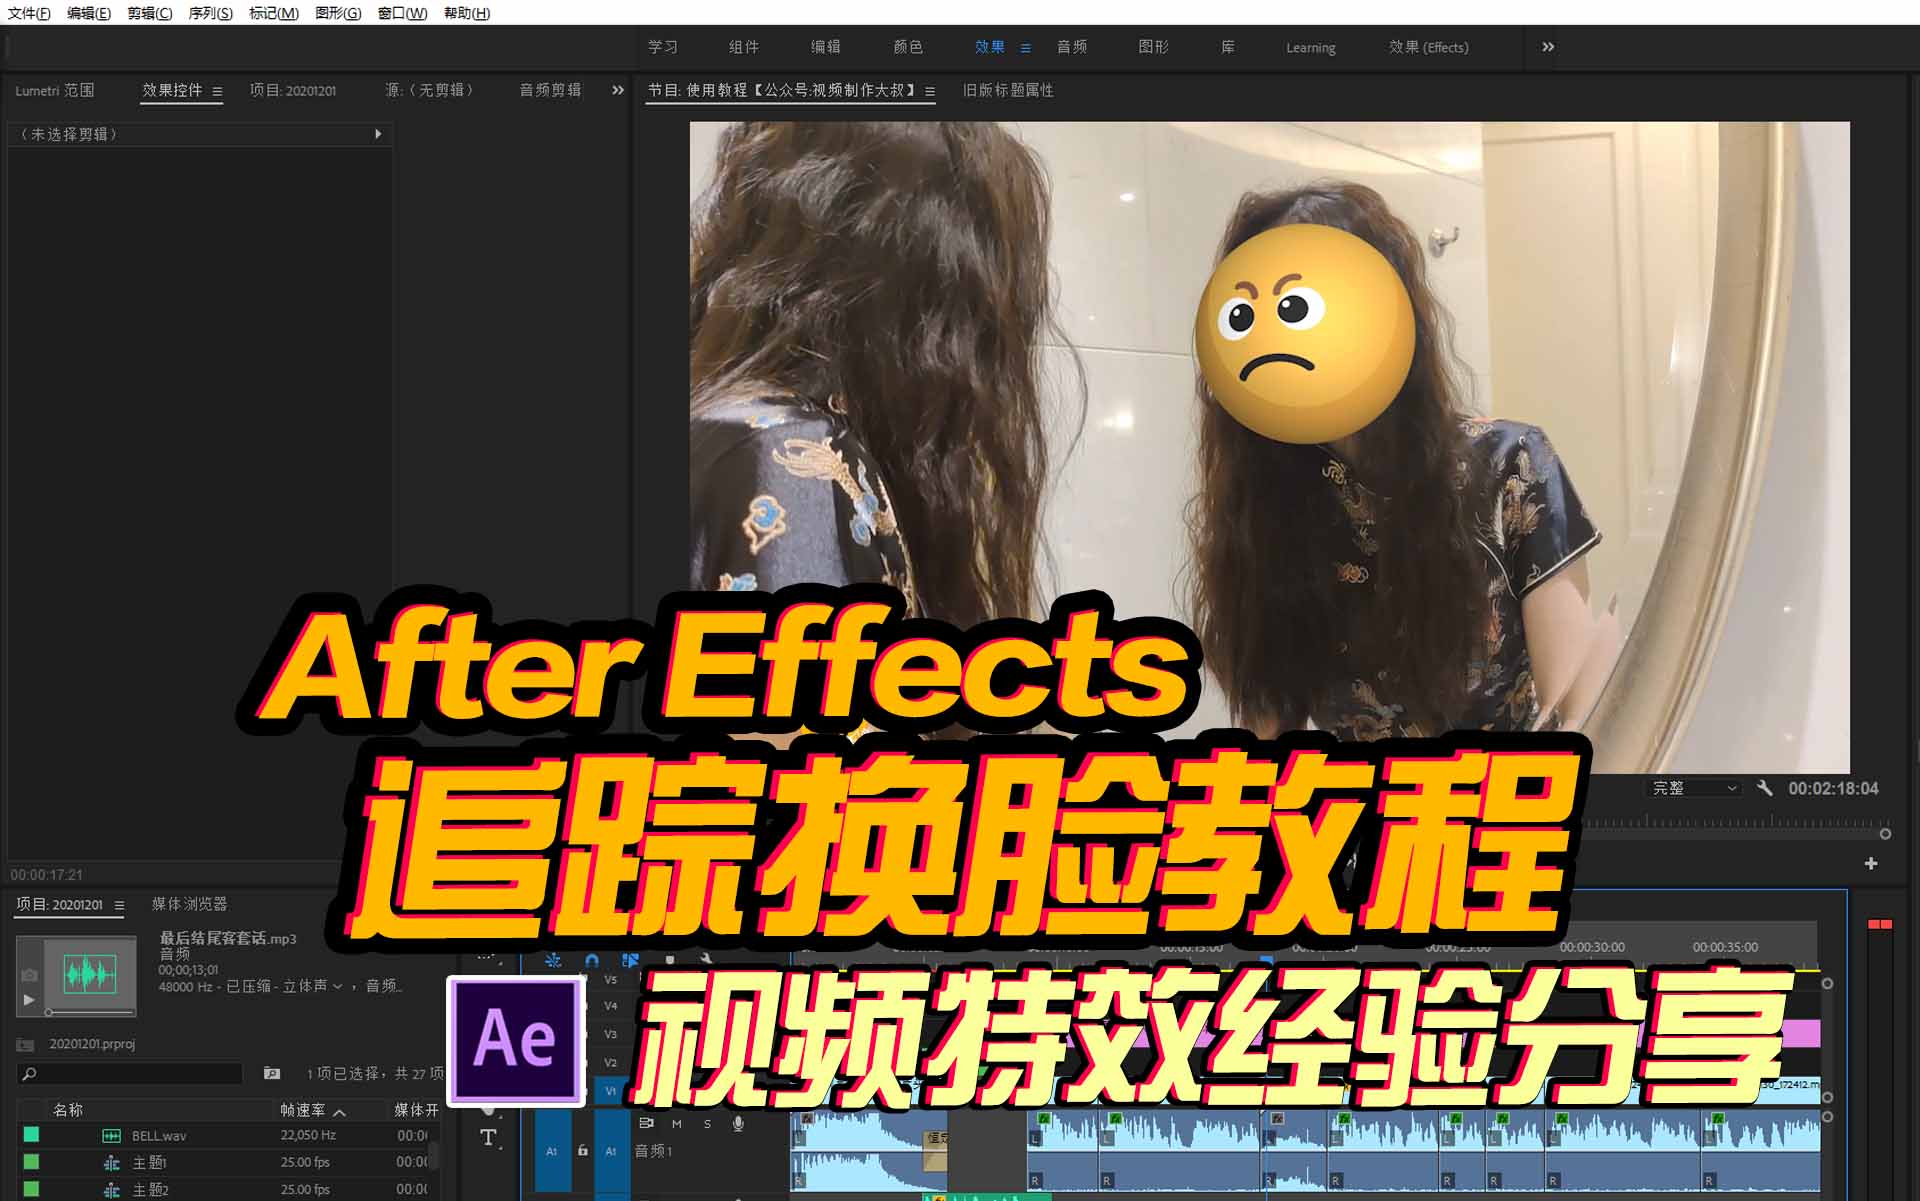Open the 编辑(E) menu
This screenshot has width=1920, height=1201.
click(x=89, y=13)
